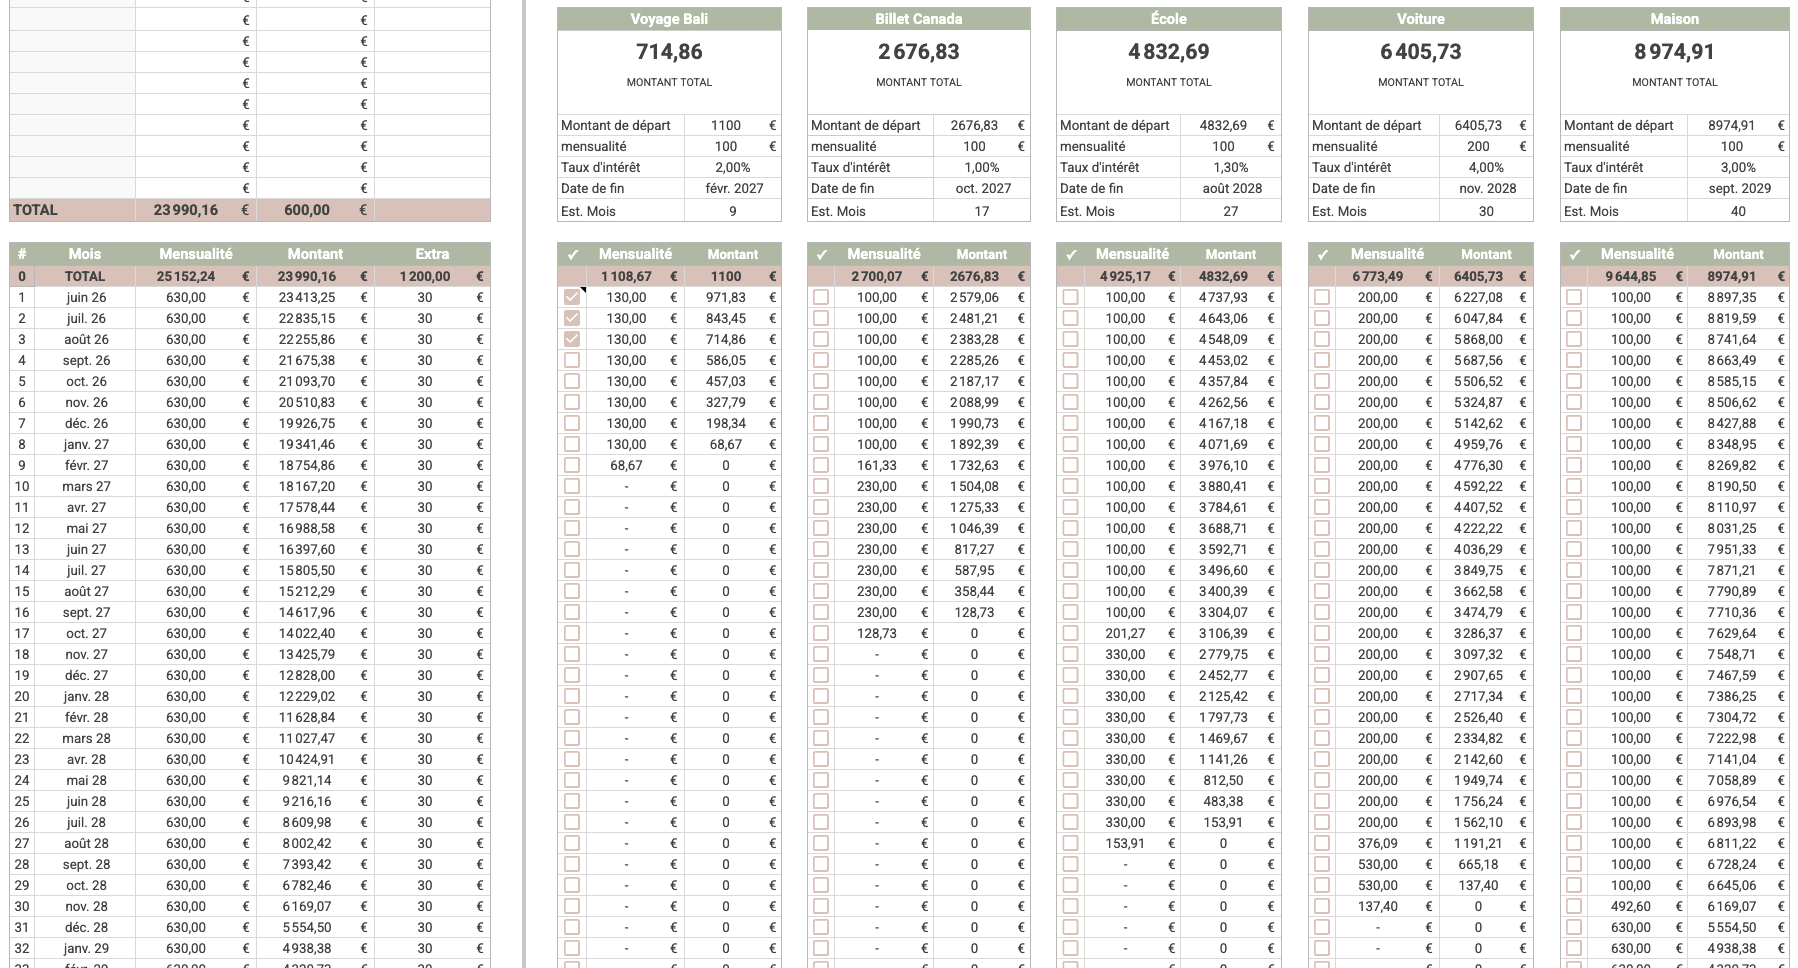Edit the 2,00% interest rate for Voyage Bali
The height and width of the screenshot is (968, 1798).
[733, 167]
